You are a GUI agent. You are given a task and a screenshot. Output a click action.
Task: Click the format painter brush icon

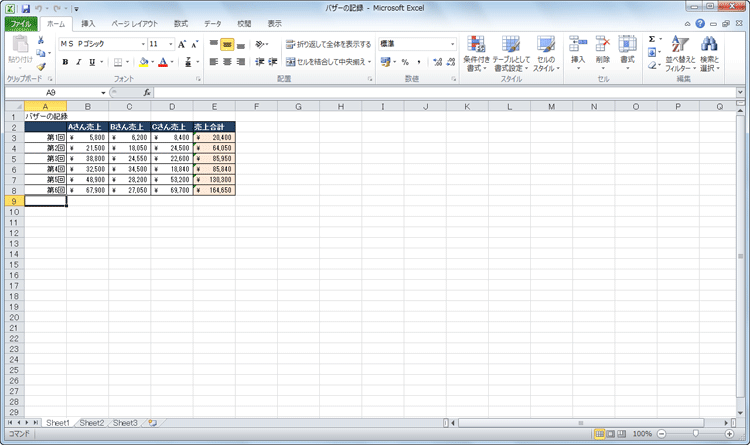tap(41, 67)
